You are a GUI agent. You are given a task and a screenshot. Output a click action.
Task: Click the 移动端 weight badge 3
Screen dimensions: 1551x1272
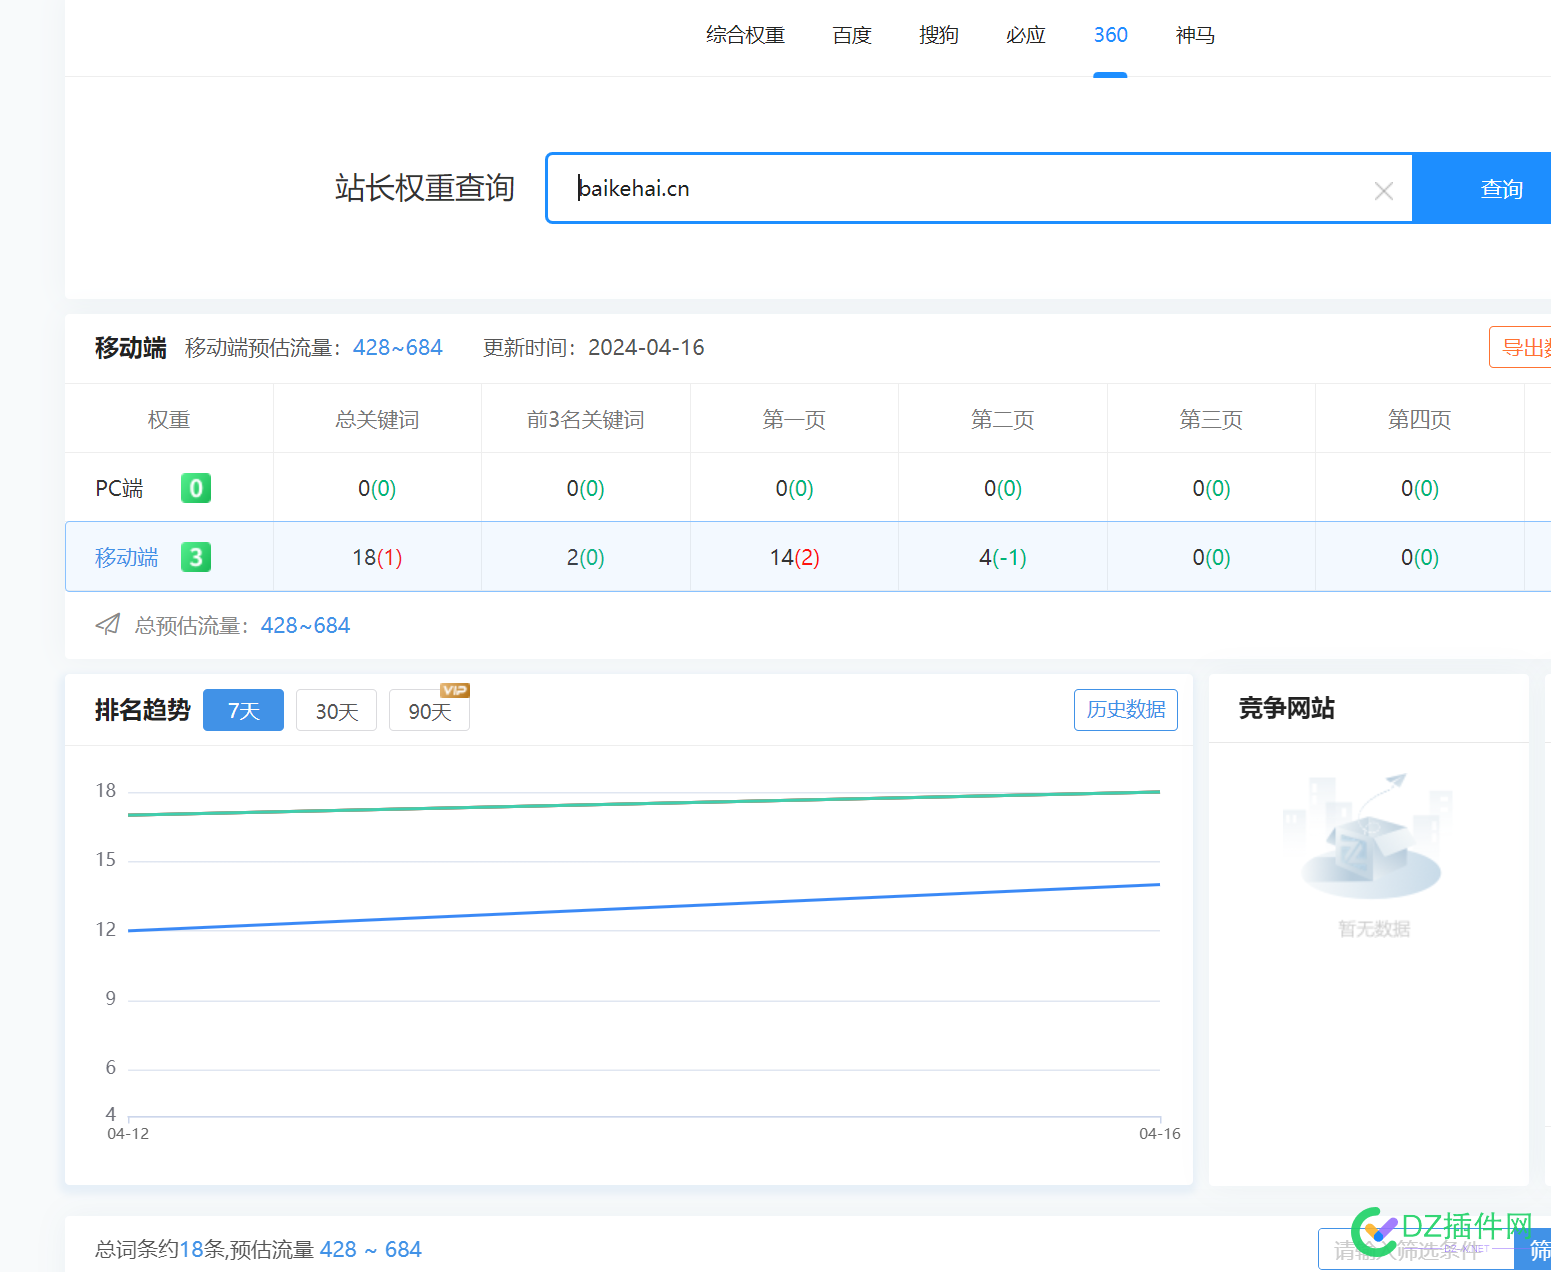point(196,557)
